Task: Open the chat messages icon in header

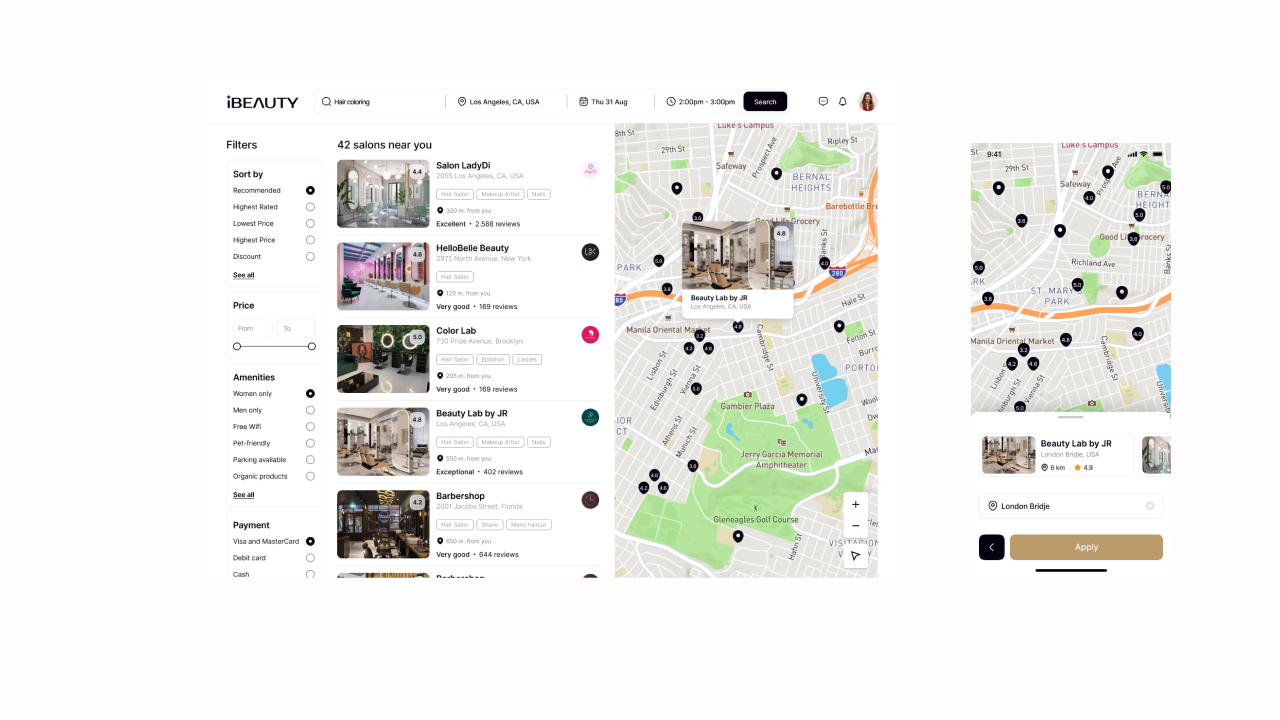Action: pyautogui.click(x=822, y=101)
